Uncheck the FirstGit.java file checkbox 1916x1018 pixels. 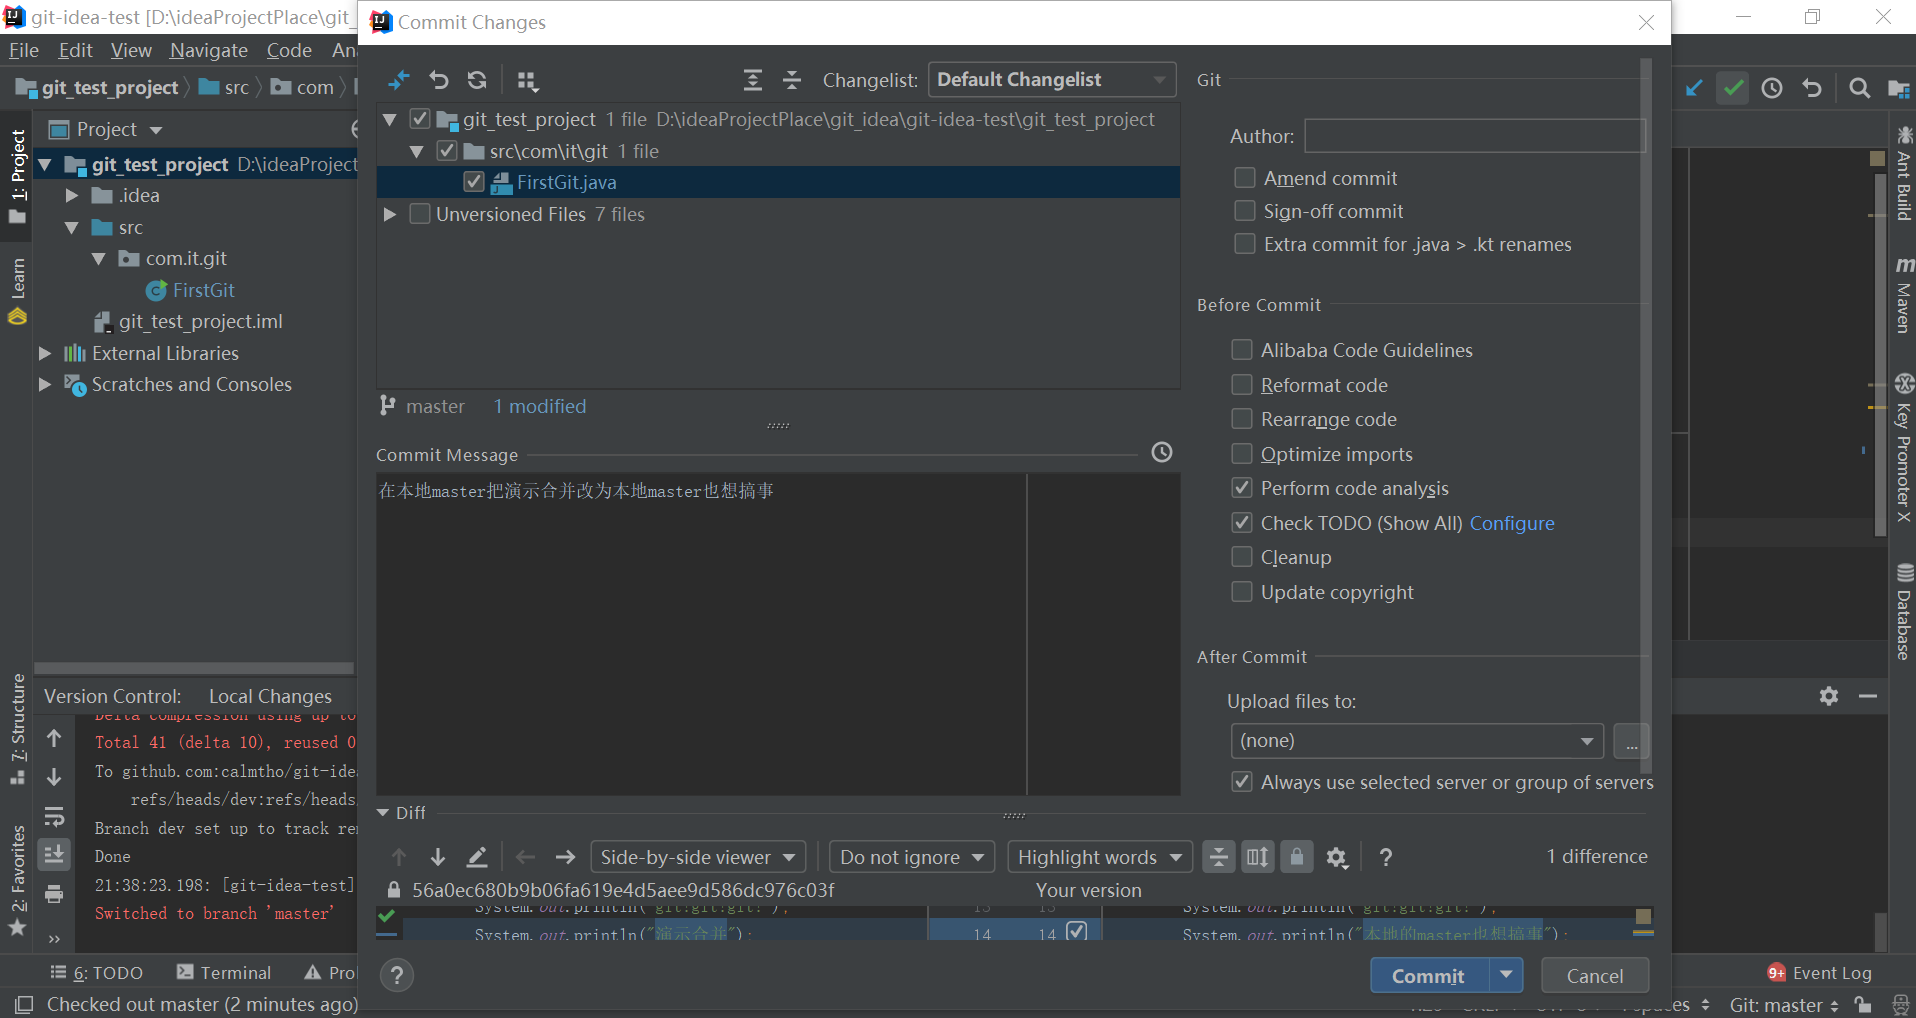click(x=474, y=182)
